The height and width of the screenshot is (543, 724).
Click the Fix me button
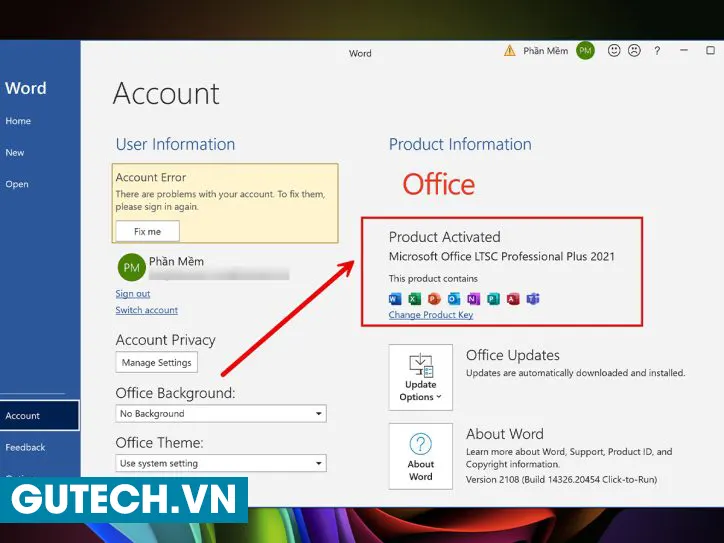(x=147, y=231)
